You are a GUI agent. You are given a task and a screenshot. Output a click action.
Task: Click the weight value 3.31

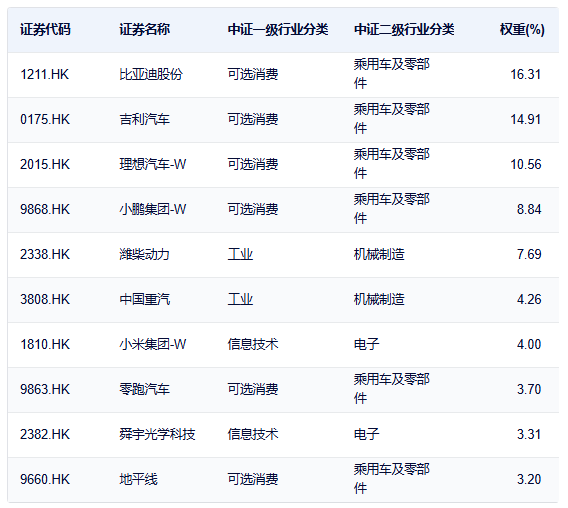pyautogui.click(x=529, y=434)
